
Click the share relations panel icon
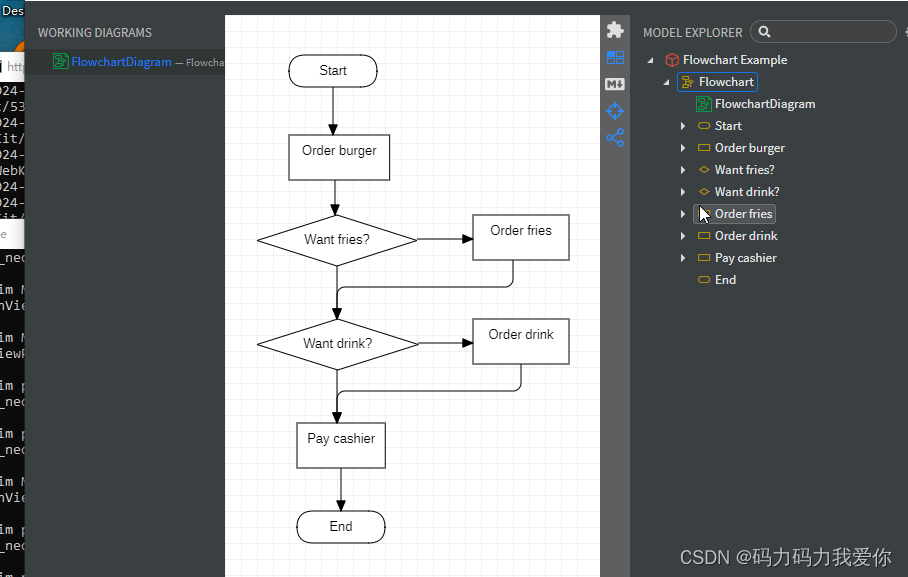[615, 138]
